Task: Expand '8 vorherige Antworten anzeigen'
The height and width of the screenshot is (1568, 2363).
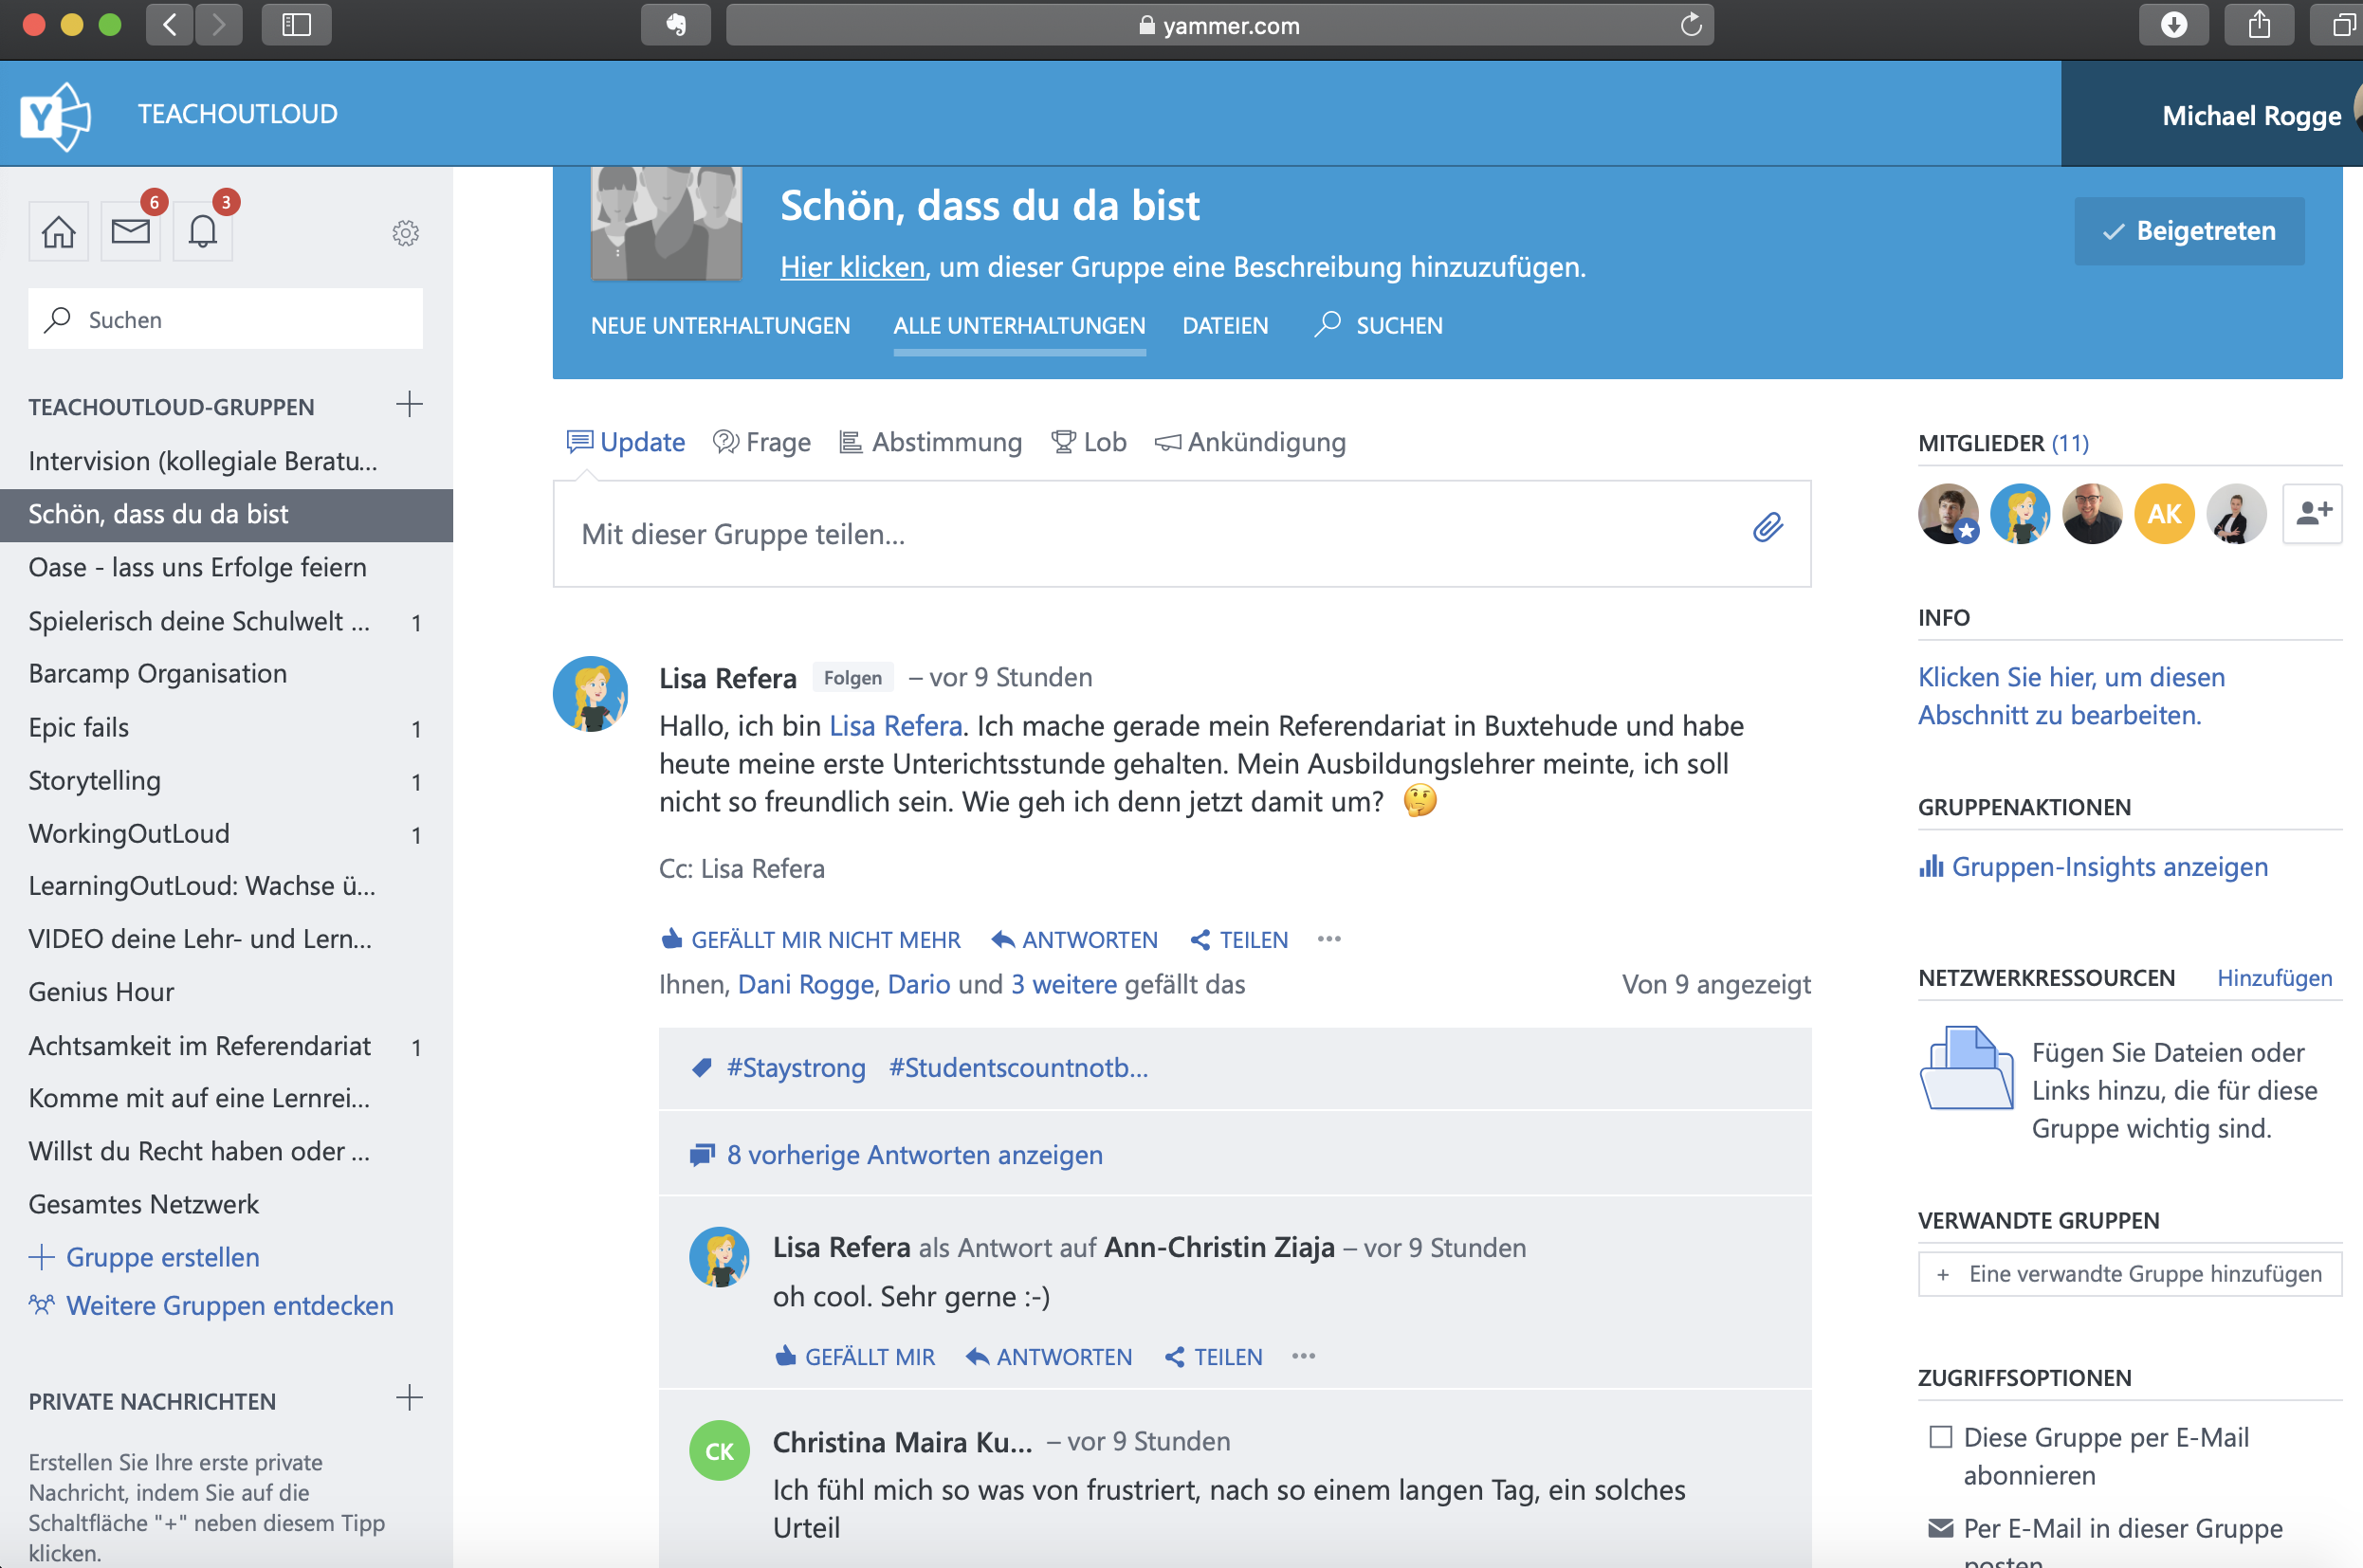Action: pos(914,1155)
